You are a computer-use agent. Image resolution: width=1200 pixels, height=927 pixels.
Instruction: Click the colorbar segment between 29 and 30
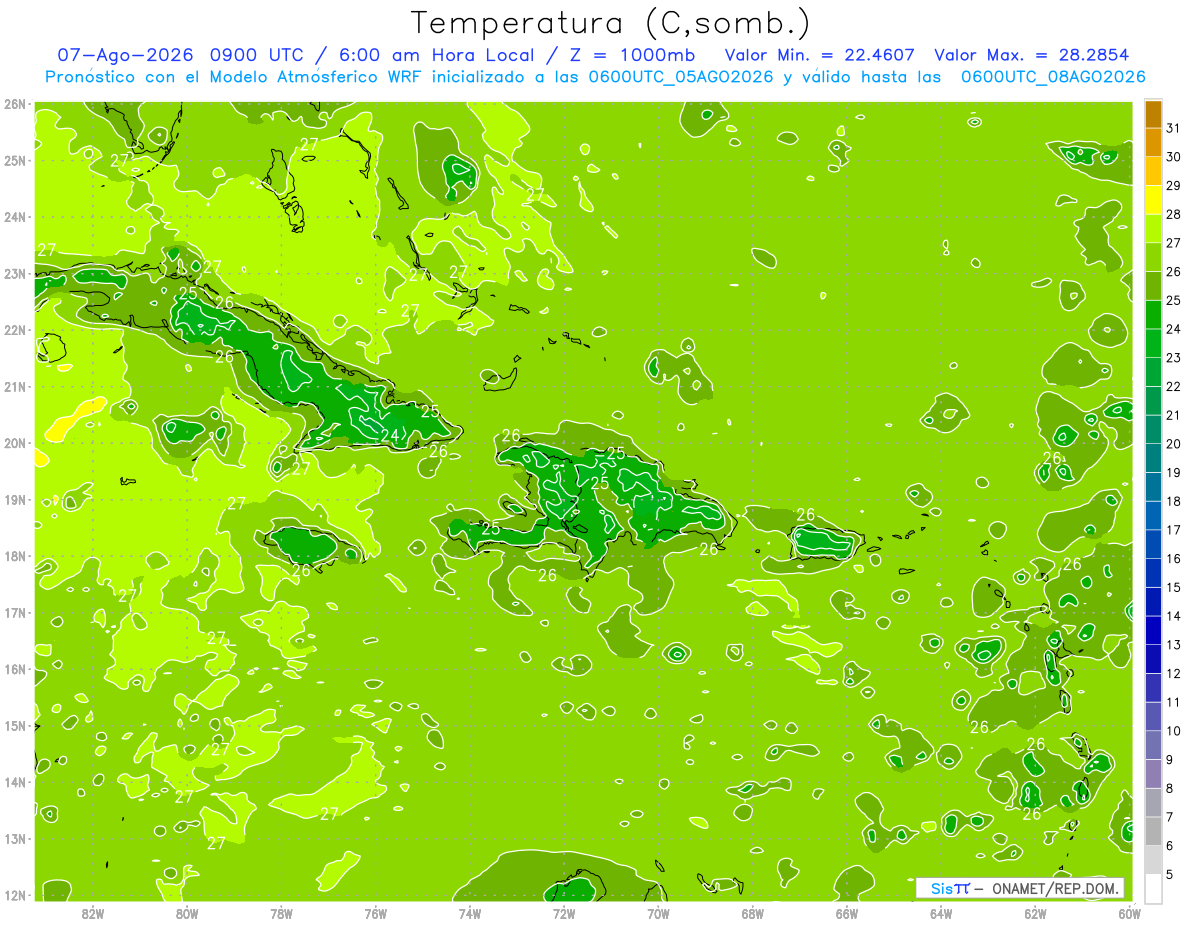[1153, 171]
